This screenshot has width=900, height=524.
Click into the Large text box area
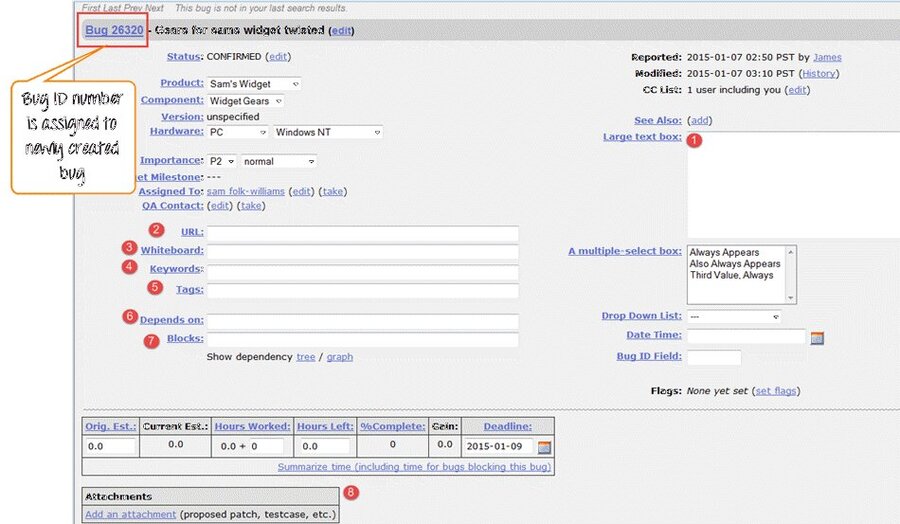[x=793, y=185]
